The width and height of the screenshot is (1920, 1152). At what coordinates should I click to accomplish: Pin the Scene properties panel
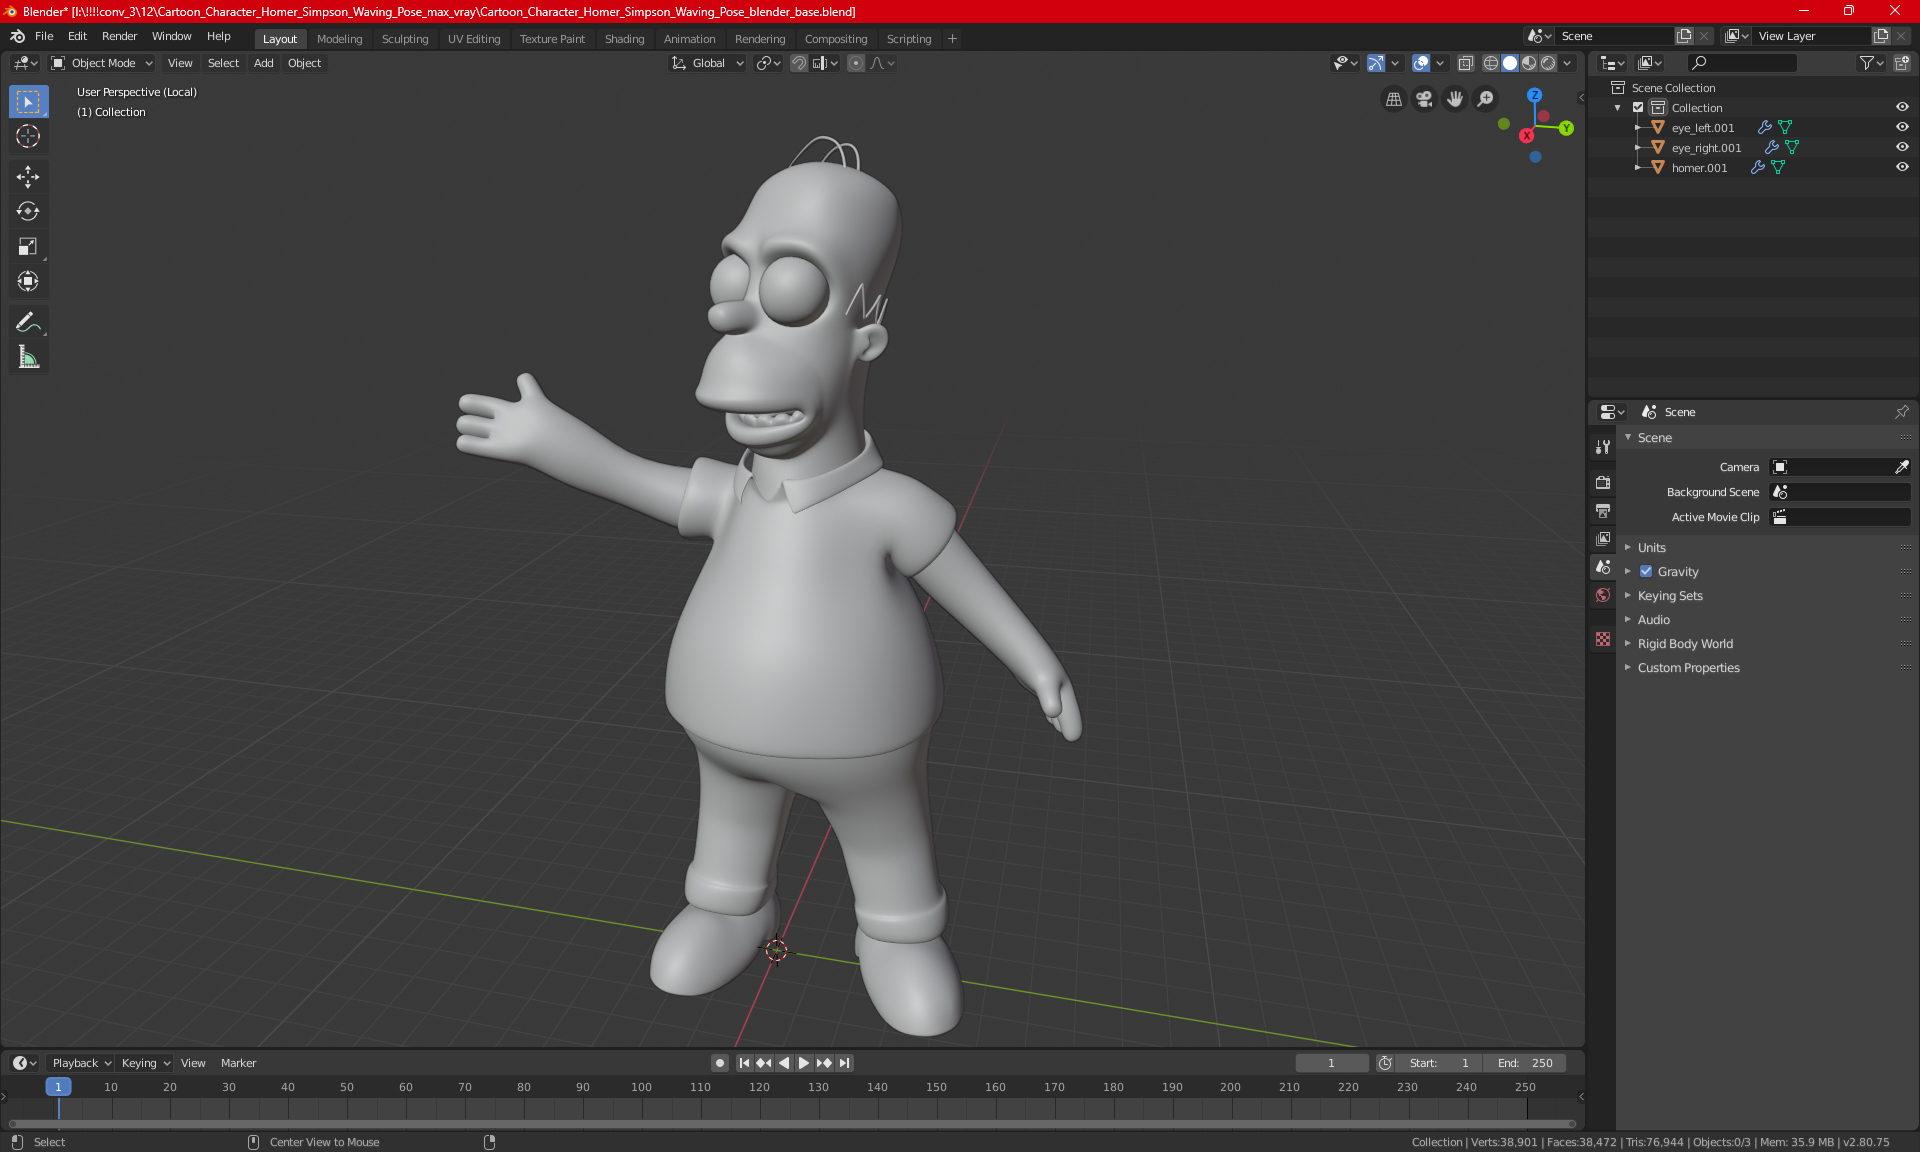[1901, 412]
